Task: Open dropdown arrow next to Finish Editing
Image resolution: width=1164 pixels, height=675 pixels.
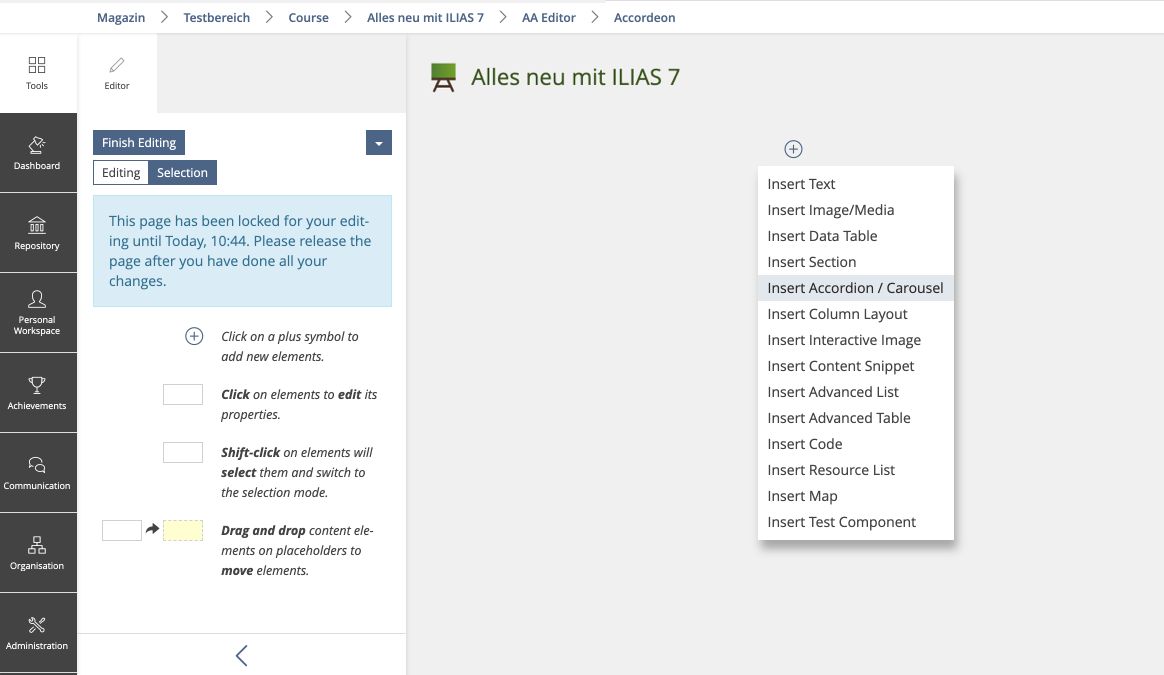Action: point(379,143)
